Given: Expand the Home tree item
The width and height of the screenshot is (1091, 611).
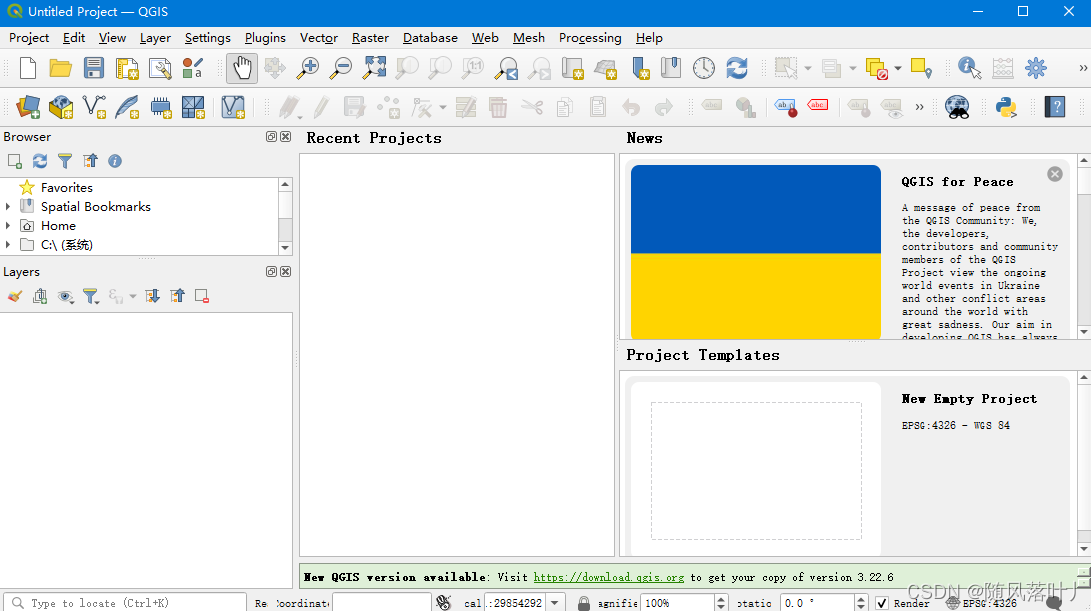Looking at the screenshot, I should coord(8,225).
